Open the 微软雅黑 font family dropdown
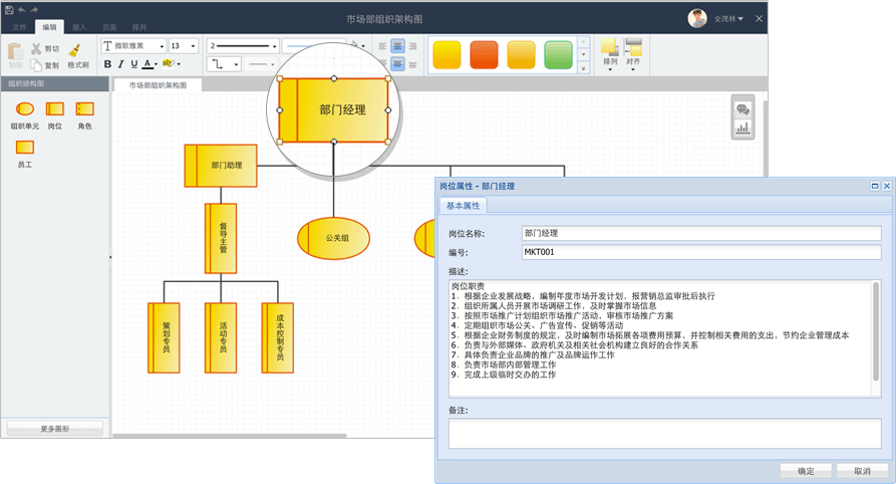 134,46
